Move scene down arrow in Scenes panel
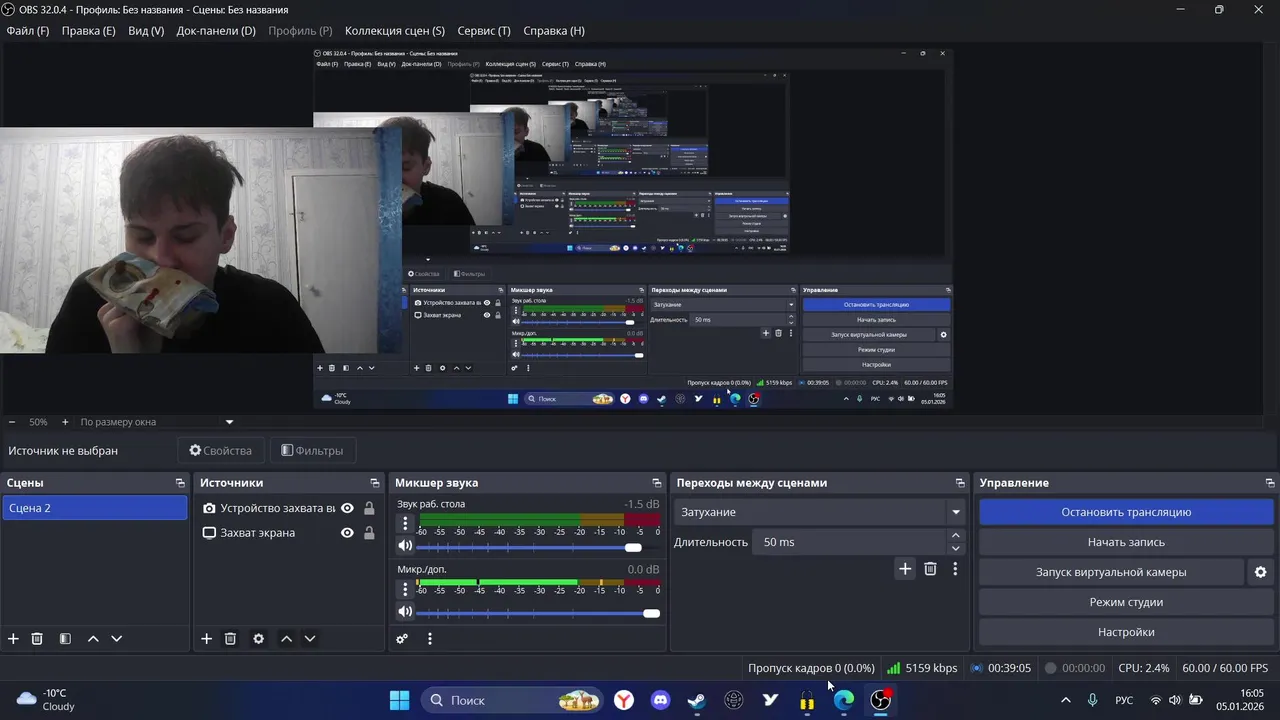1280x720 pixels. point(116,639)
